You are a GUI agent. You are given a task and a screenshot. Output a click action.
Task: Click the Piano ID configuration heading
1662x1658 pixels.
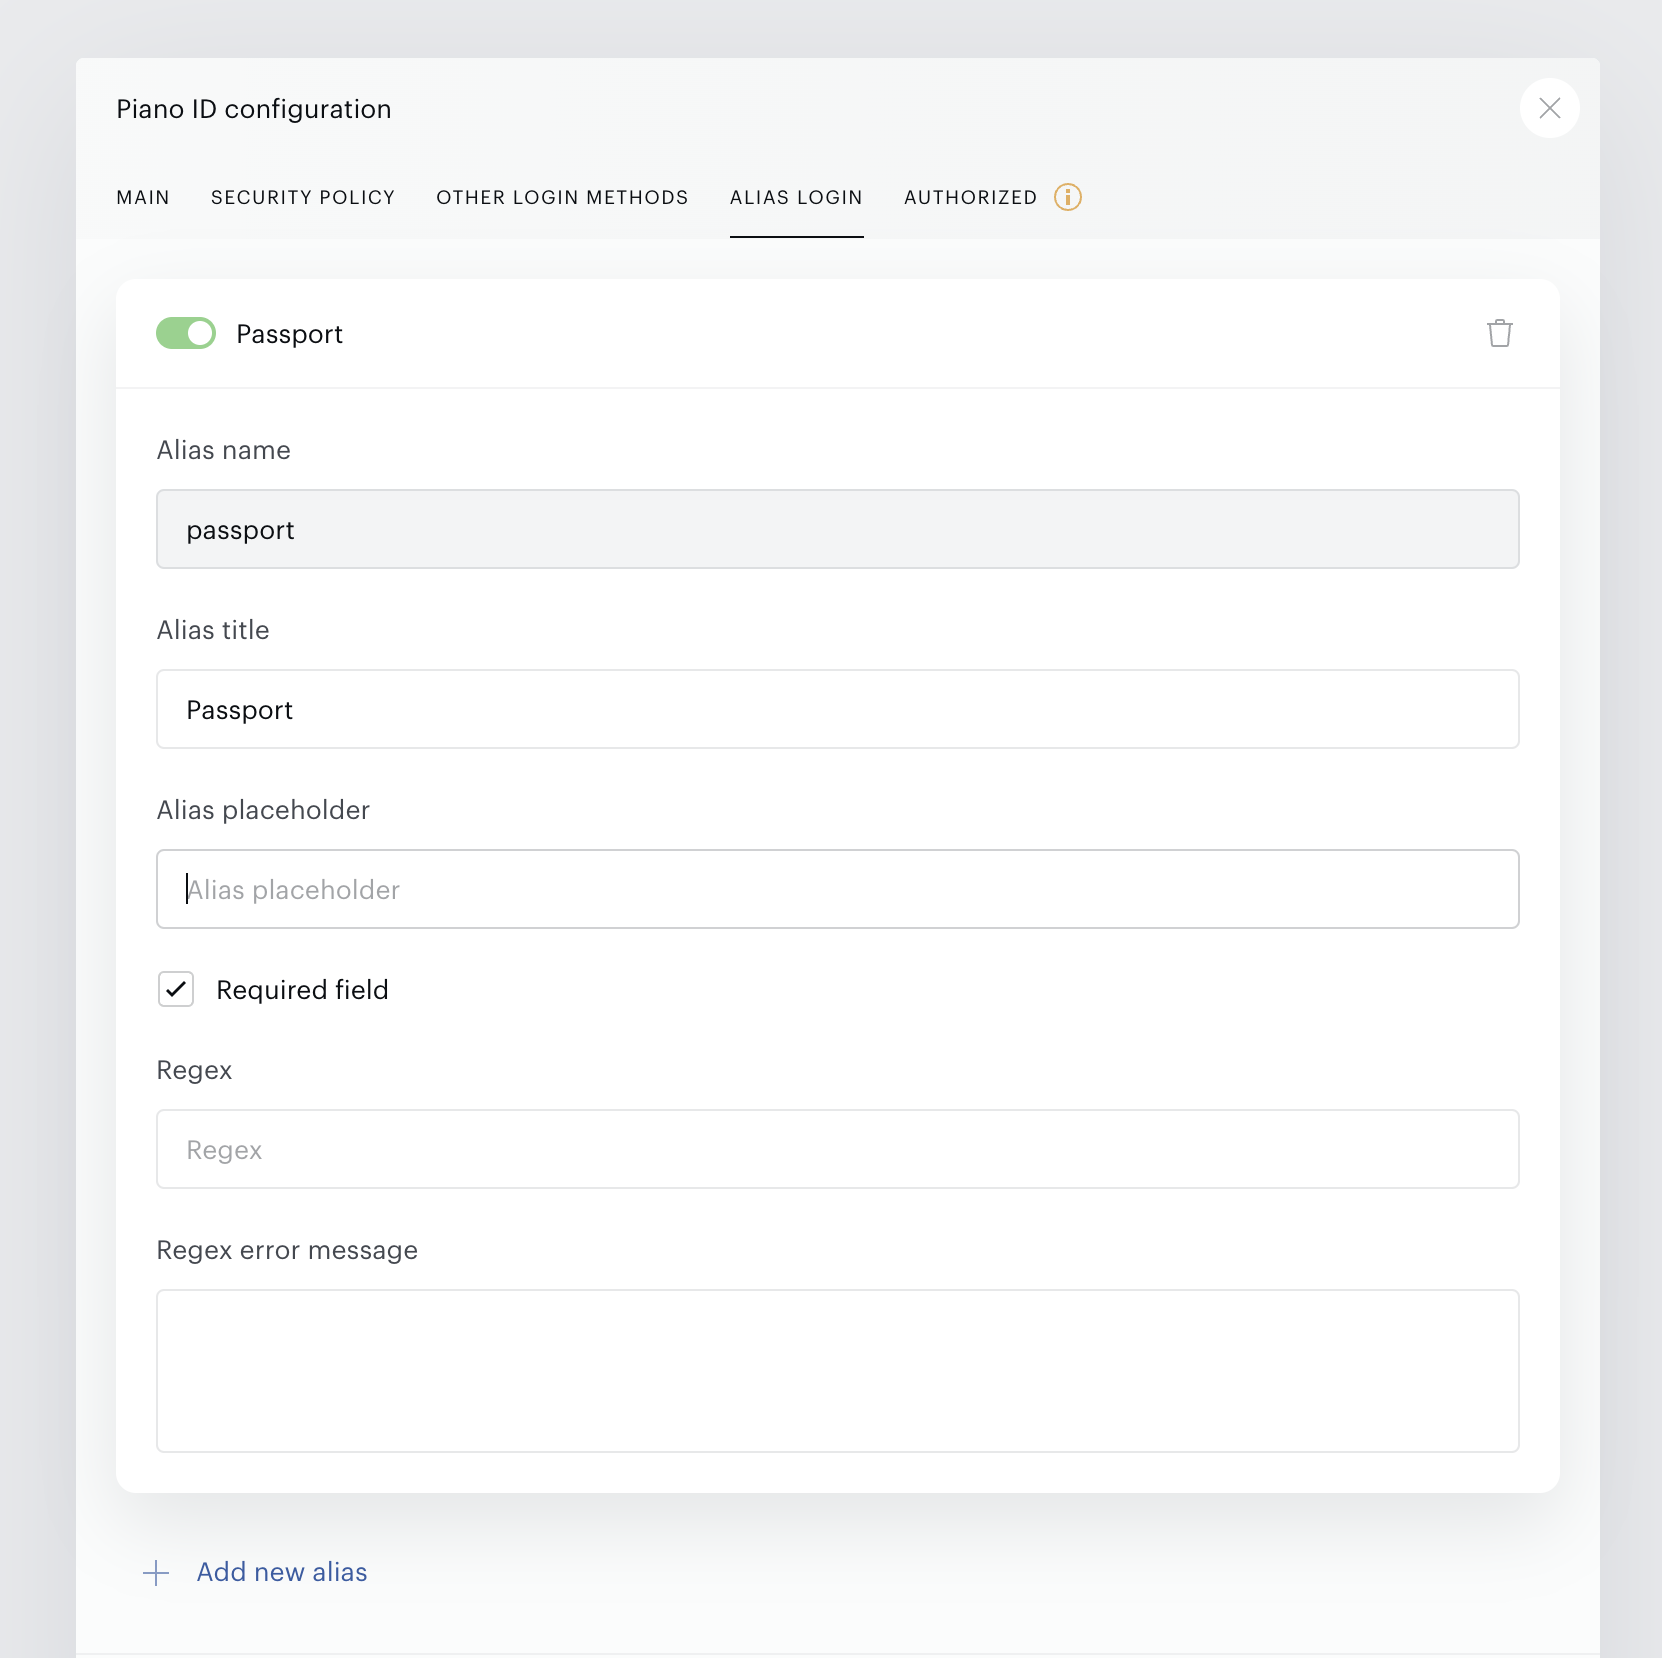pyautogui.click(x=254, y=109)
